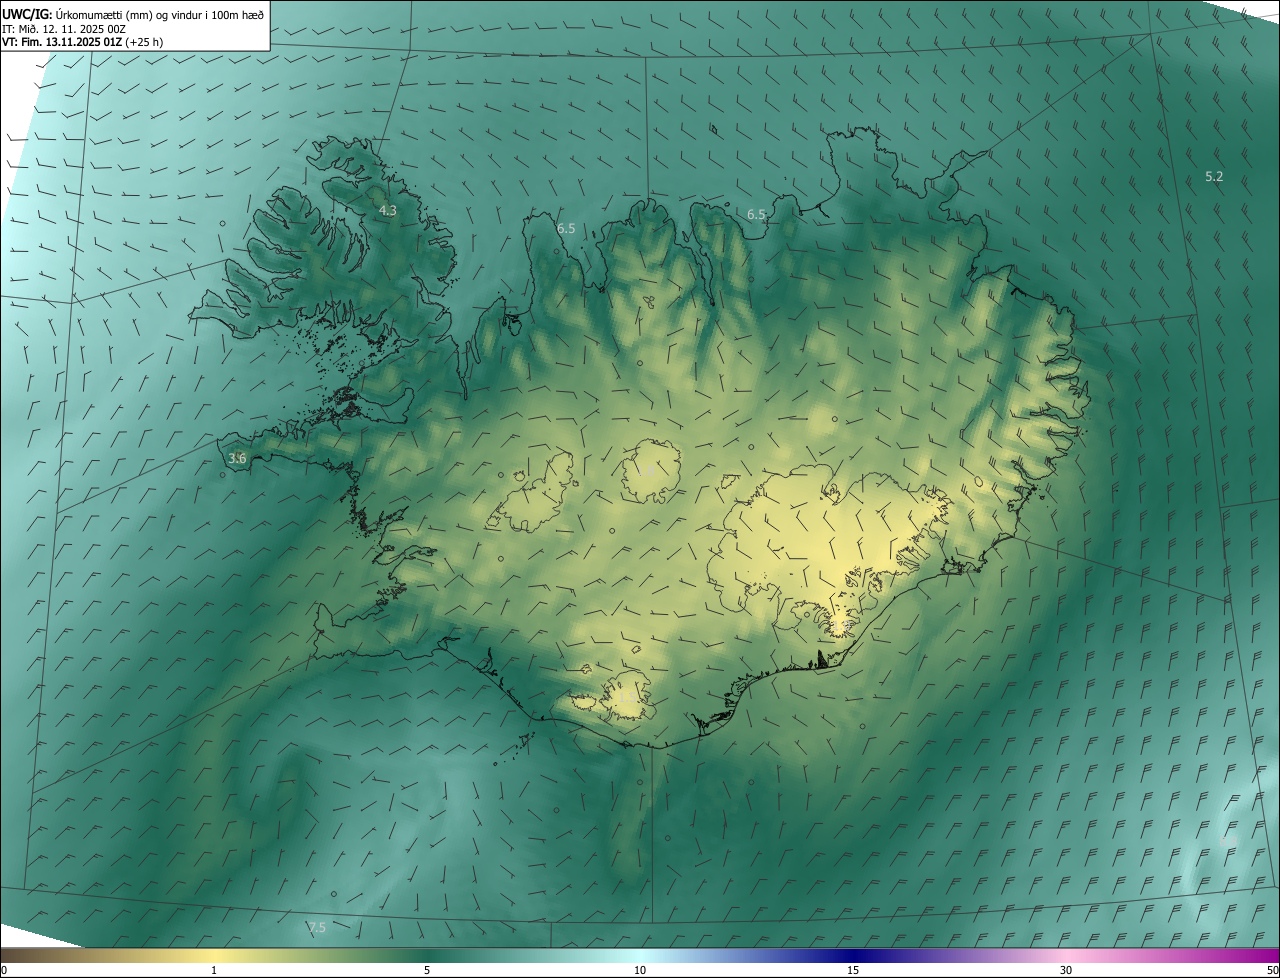The image size is (1280, 978).
Task: Click the 5 tick on the colour scale
Action: [x=427, y=970]
